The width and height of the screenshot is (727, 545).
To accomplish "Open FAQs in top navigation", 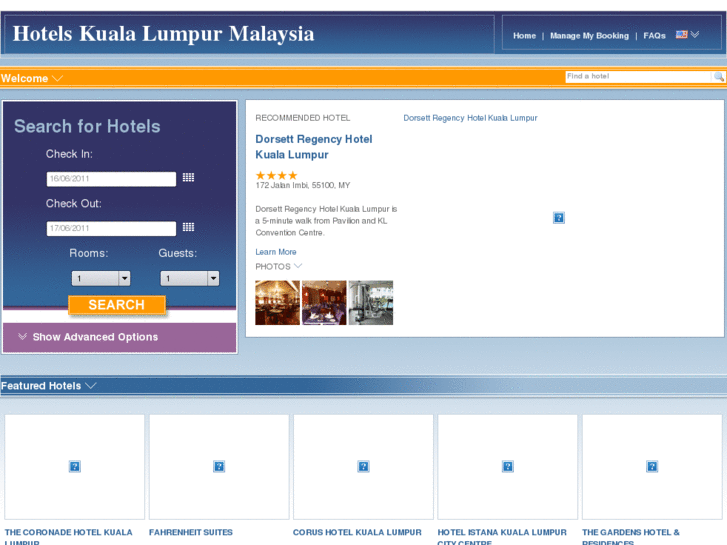I will pyautogui.click(x=654, y=36).
